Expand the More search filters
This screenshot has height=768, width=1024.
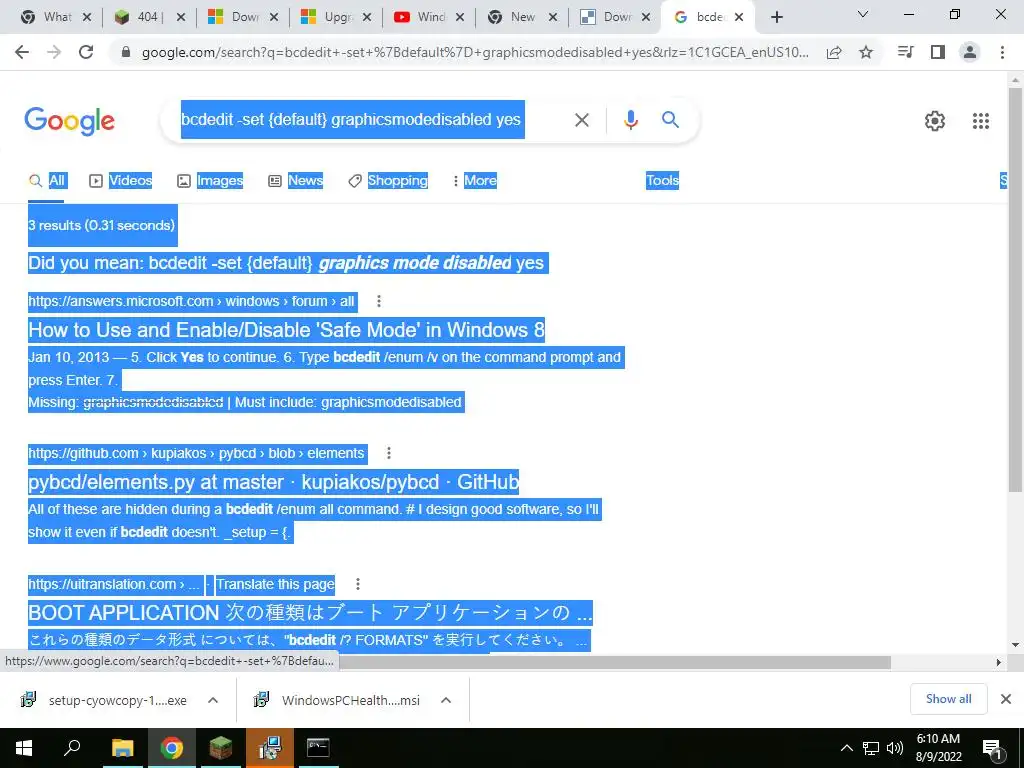pos(475,180)
